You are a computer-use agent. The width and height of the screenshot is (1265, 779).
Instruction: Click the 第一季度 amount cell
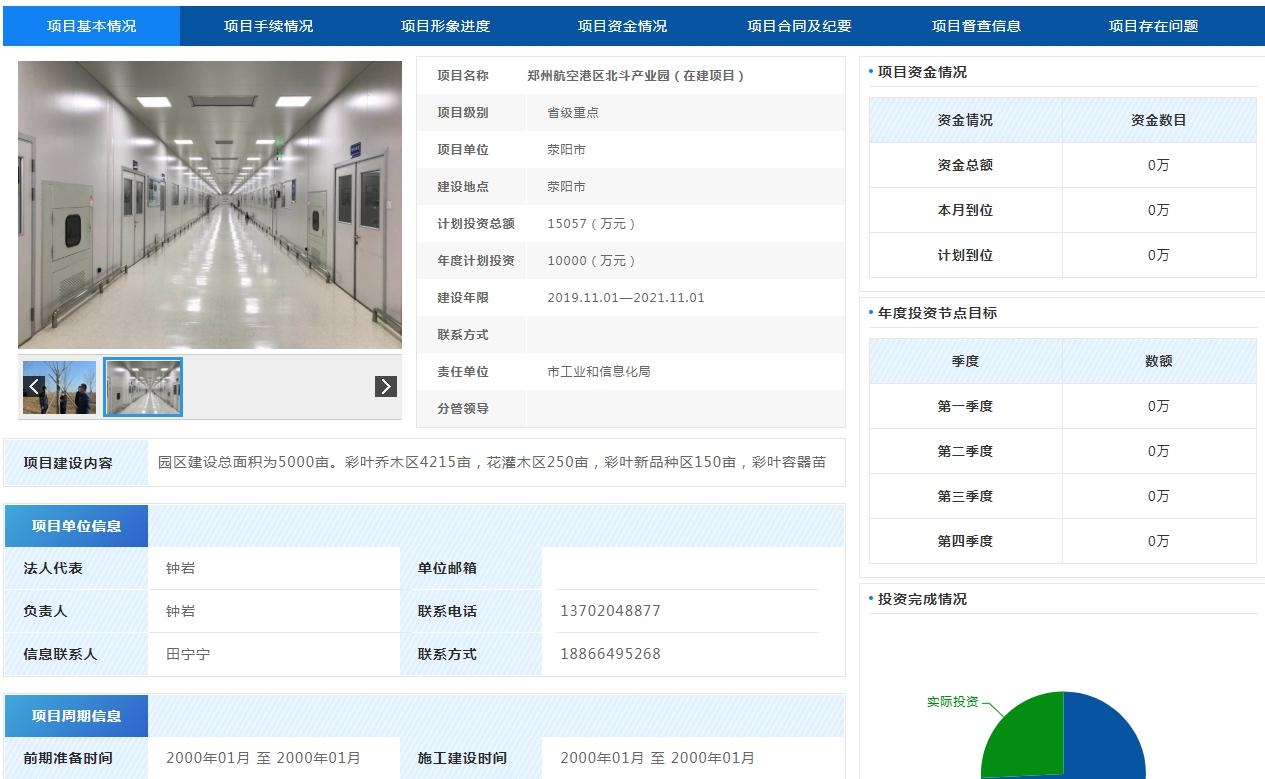coord(1159,406)
